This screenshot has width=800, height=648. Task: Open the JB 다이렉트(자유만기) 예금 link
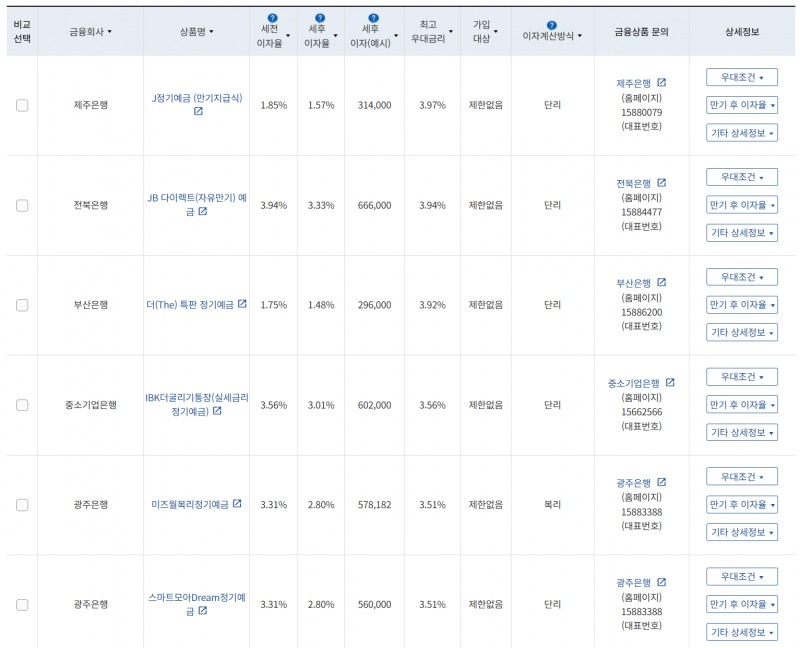coord(196,204)
